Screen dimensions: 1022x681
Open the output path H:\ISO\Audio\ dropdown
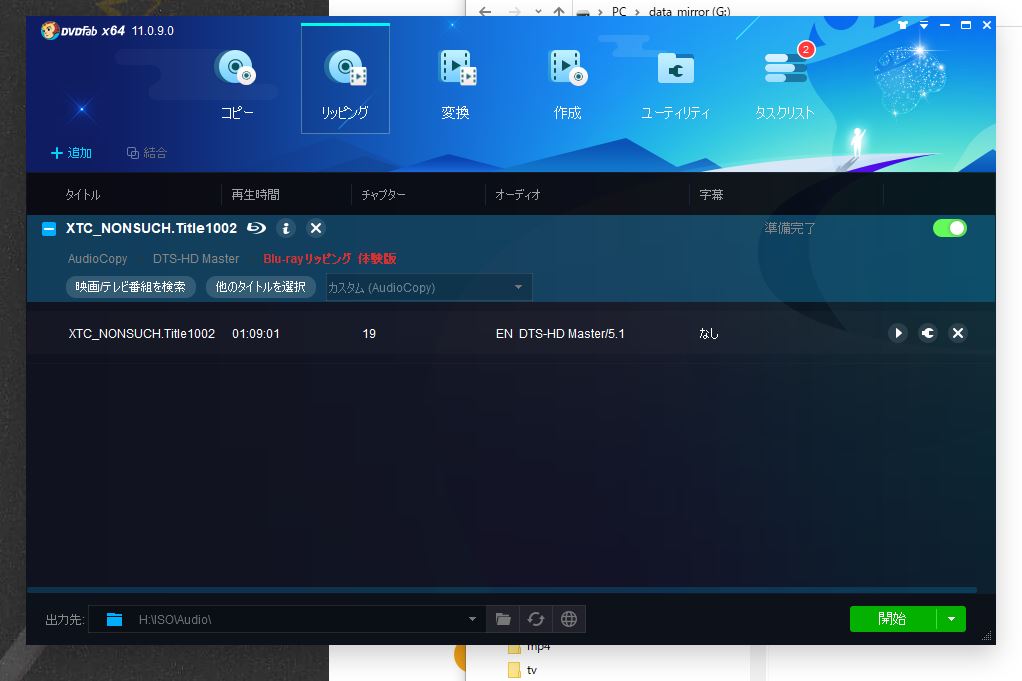point(472,619)
